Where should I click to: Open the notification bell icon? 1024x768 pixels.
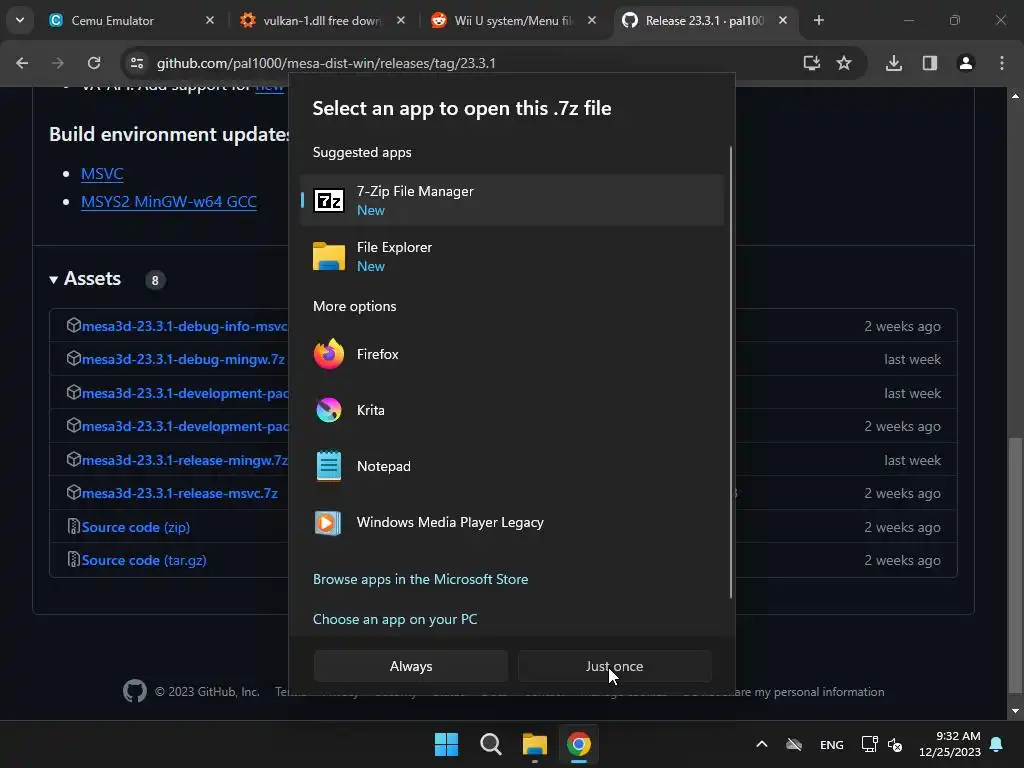[997, 744]
